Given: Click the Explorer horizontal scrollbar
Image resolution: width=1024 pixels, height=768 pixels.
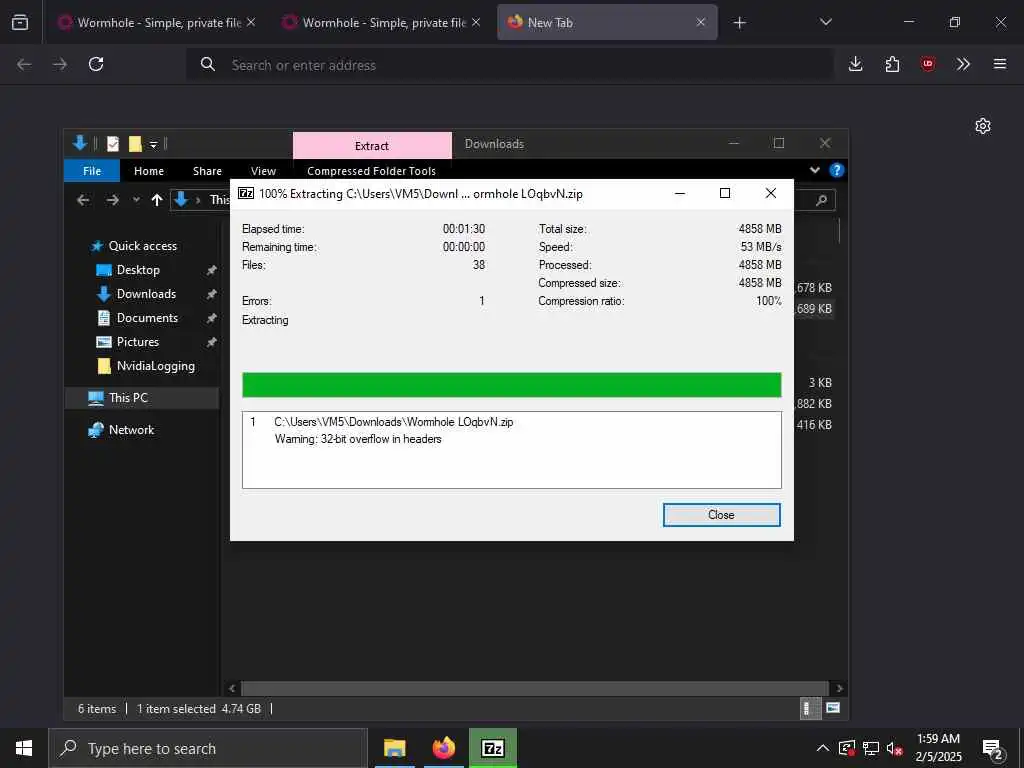Looking at the screenshot, I should pos(535,688).
